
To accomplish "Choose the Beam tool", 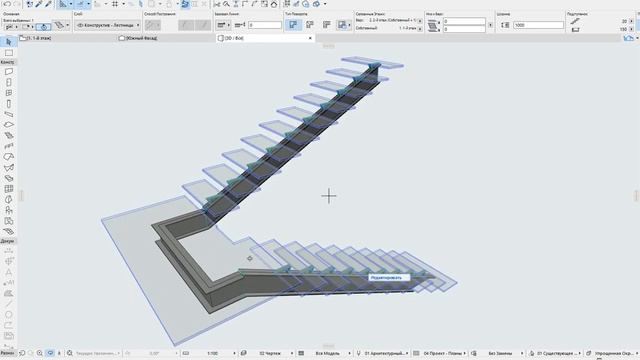I will click(x=9, y=114).
